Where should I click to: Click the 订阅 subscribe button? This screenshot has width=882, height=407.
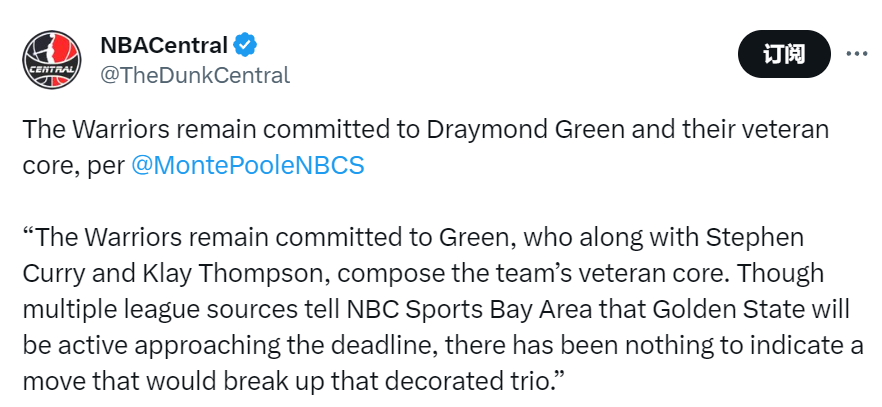784,54
